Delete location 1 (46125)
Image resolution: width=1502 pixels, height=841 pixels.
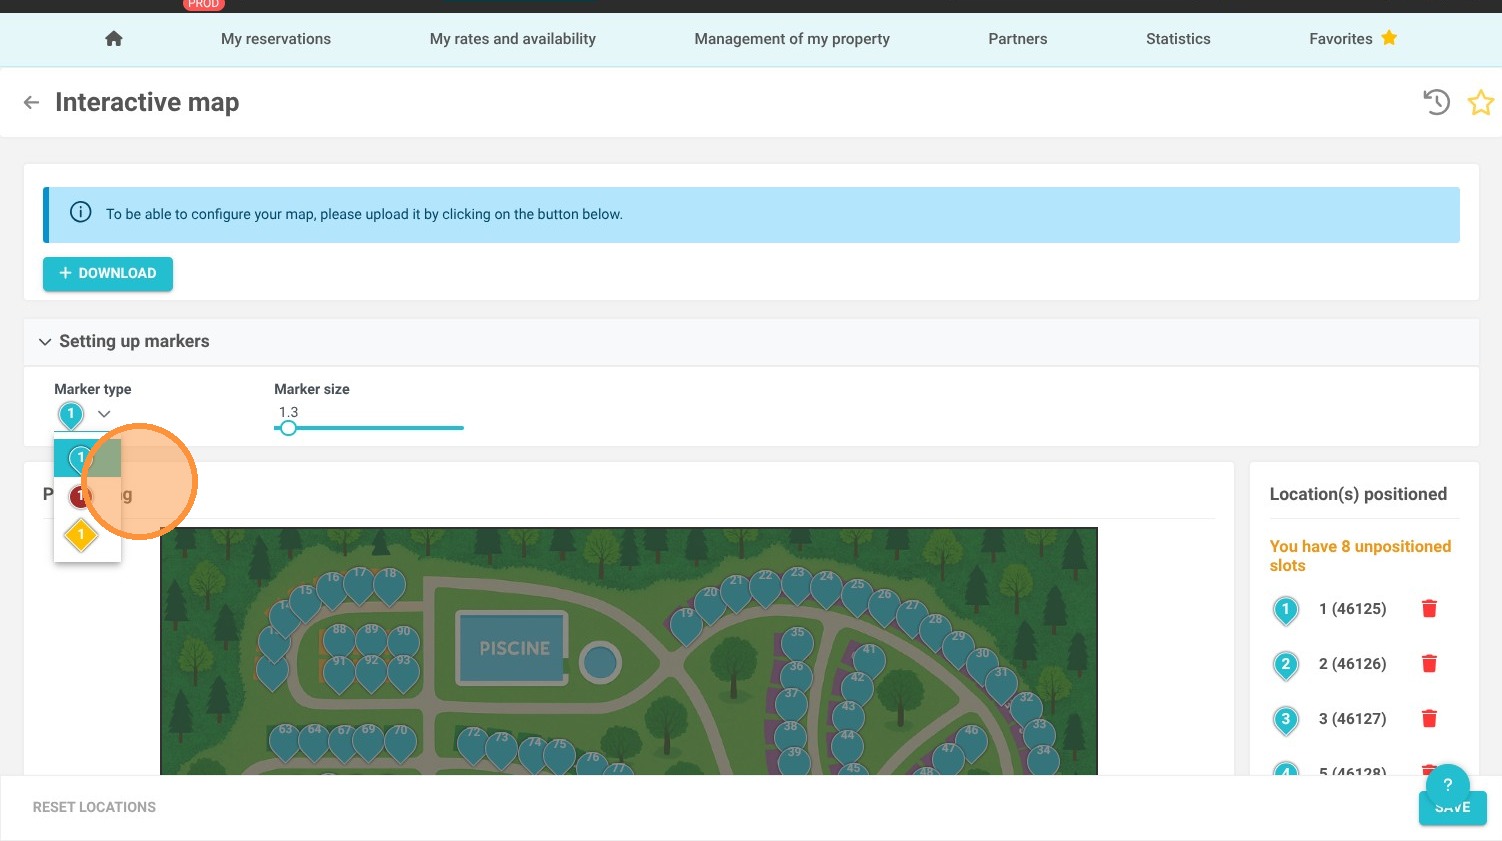click(1430, 609)
